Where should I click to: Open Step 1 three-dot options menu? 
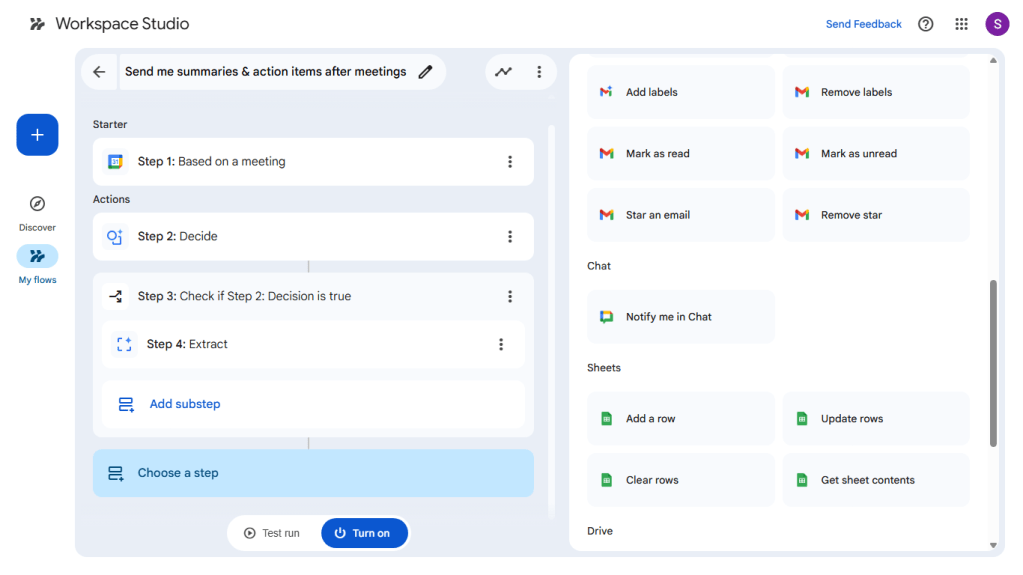coord(510,162)
